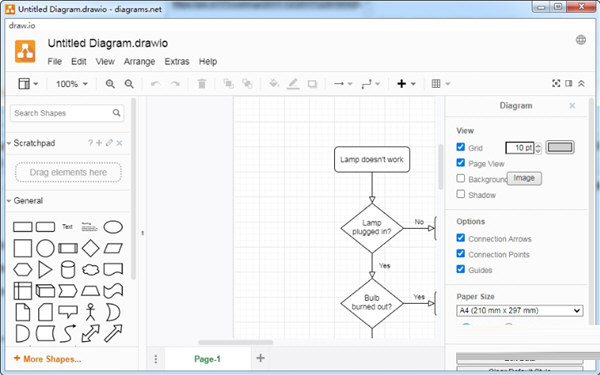The width and height of the screenshot is (600, 375).
Task: Select the diamond shape in General
Action: 91,248
